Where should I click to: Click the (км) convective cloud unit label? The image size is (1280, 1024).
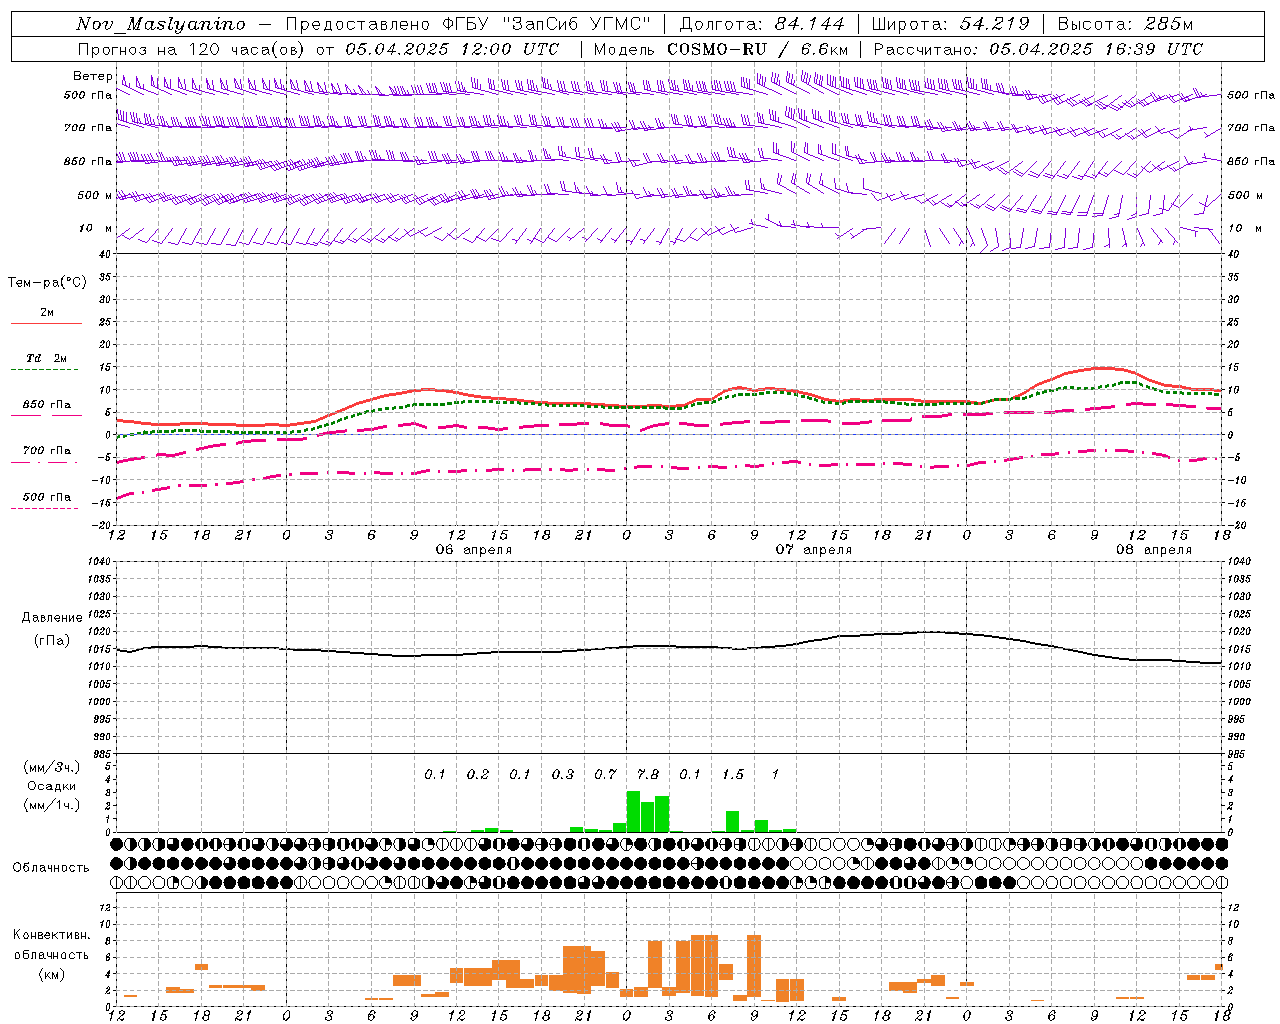(51, 974)
